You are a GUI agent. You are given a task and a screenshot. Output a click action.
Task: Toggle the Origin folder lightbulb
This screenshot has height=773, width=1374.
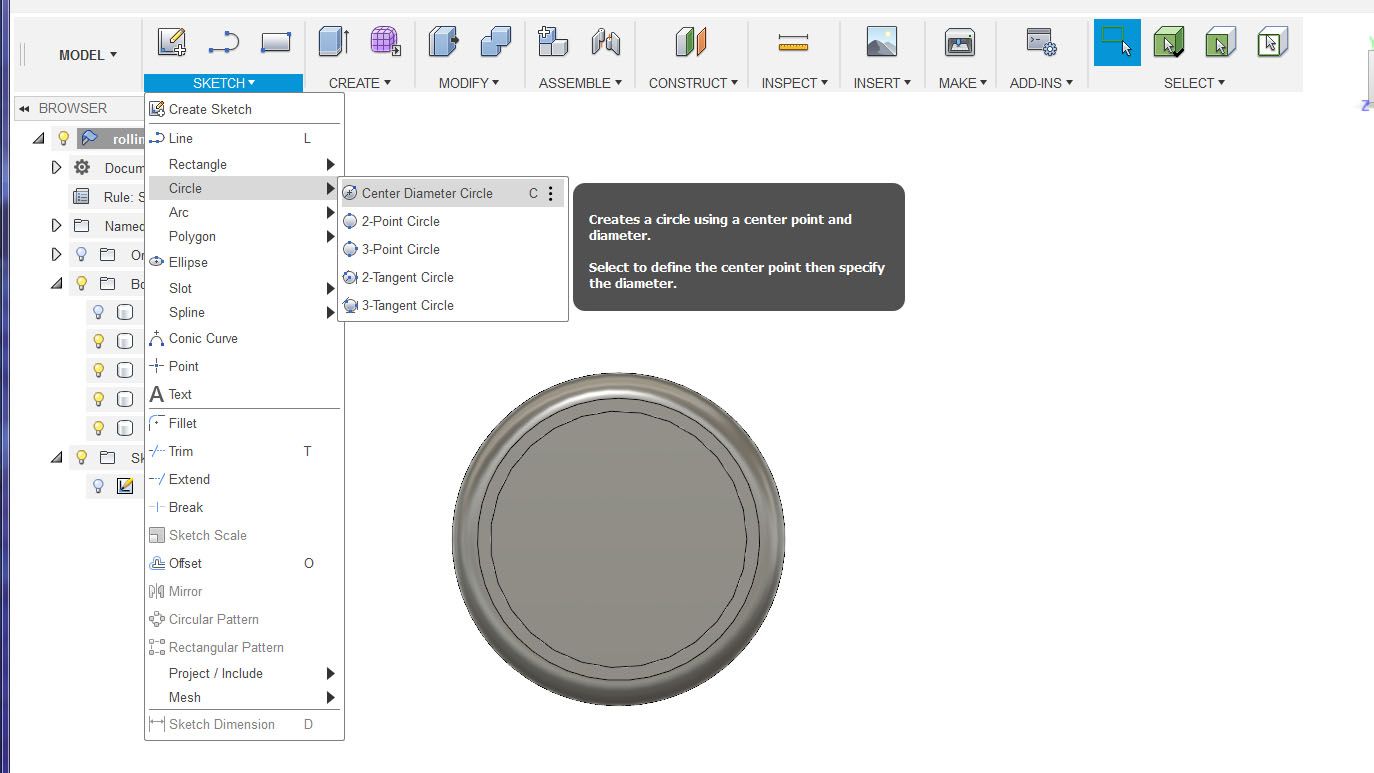82,255
